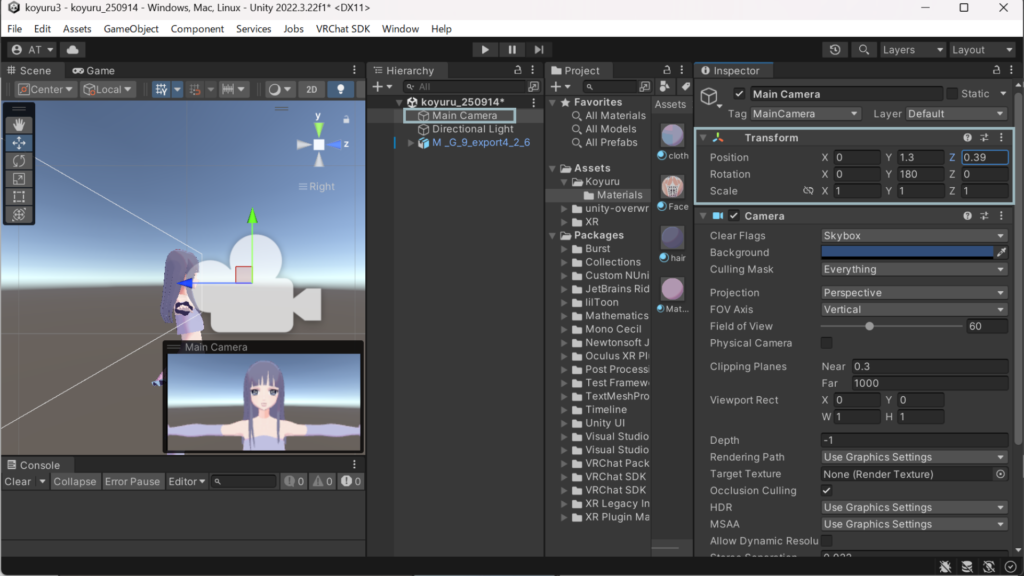Select the Scale tool in Scene toolbar
Screen dimensions: 1024x576
point(20,179)
